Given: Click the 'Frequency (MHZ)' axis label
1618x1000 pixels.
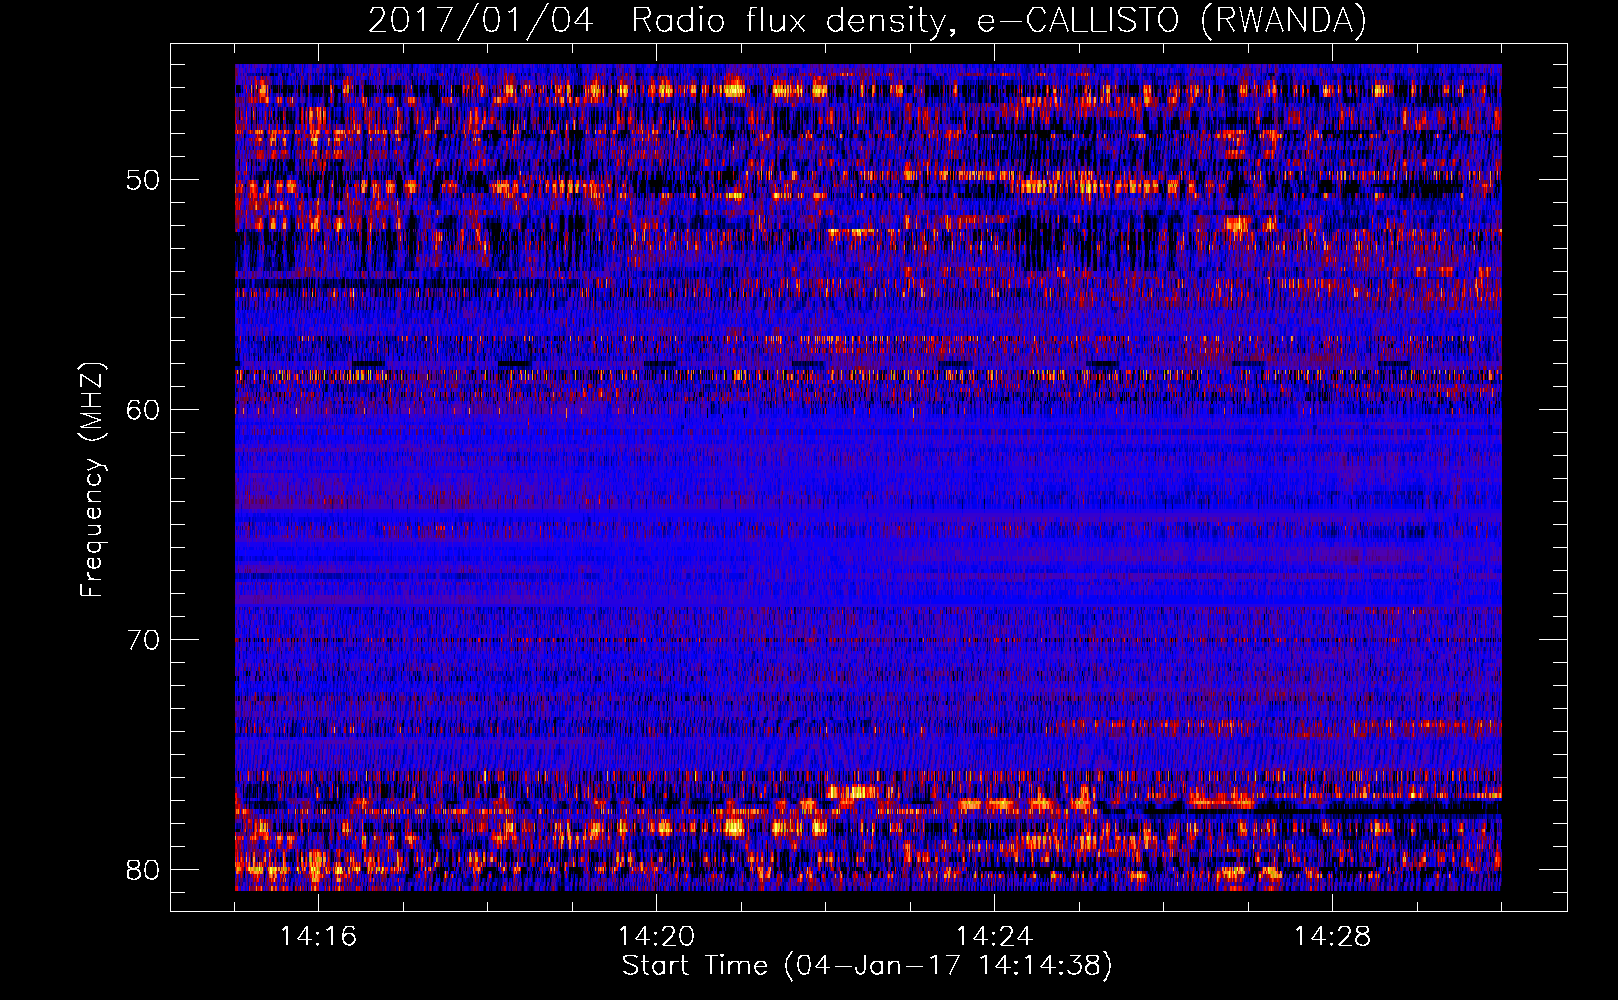Looking at the screenshot, I should [x=92, y=480].
